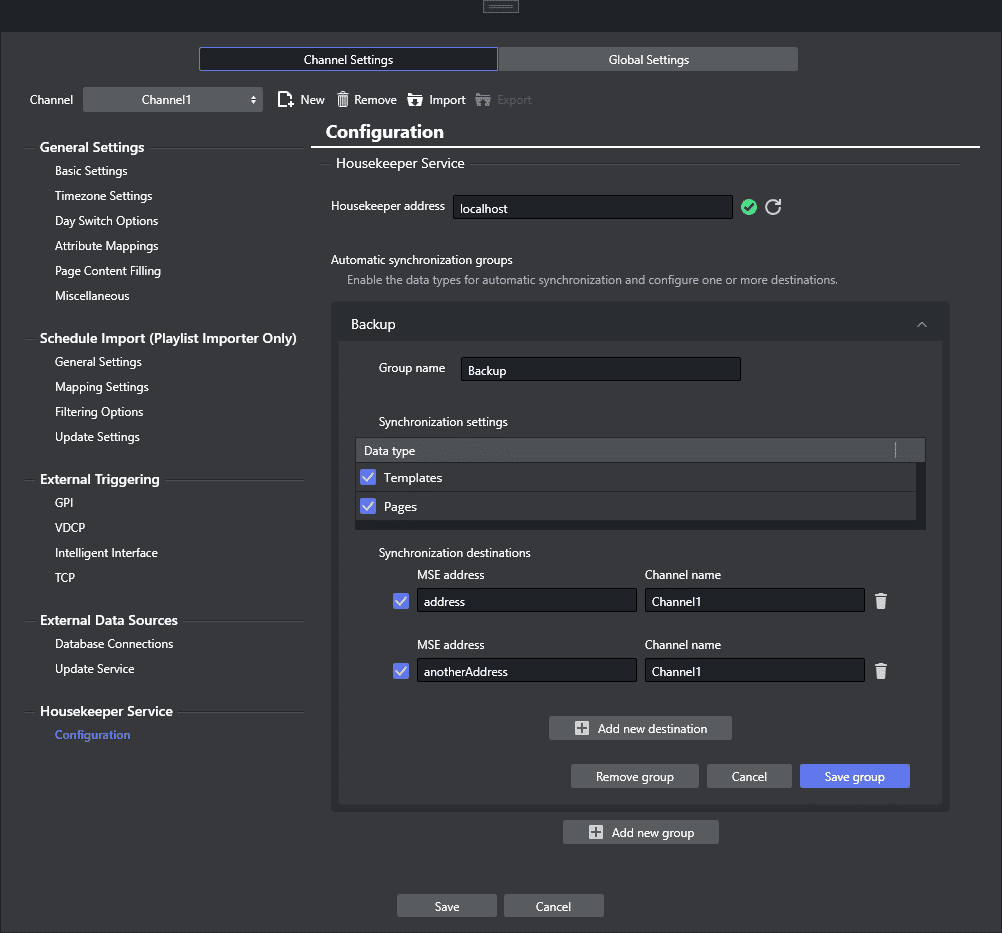Click the New channel icon
This screenshot has height=933, width=1002.
coord(286,99)
